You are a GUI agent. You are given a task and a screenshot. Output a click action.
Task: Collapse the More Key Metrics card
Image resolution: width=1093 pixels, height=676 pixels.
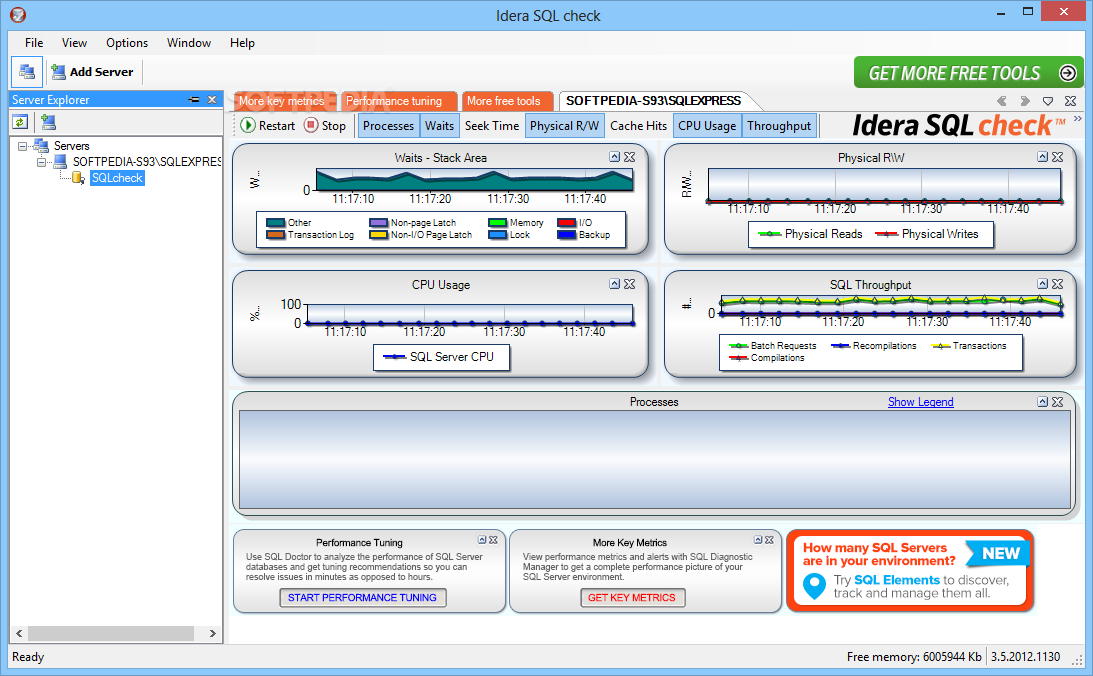[758, 539]
